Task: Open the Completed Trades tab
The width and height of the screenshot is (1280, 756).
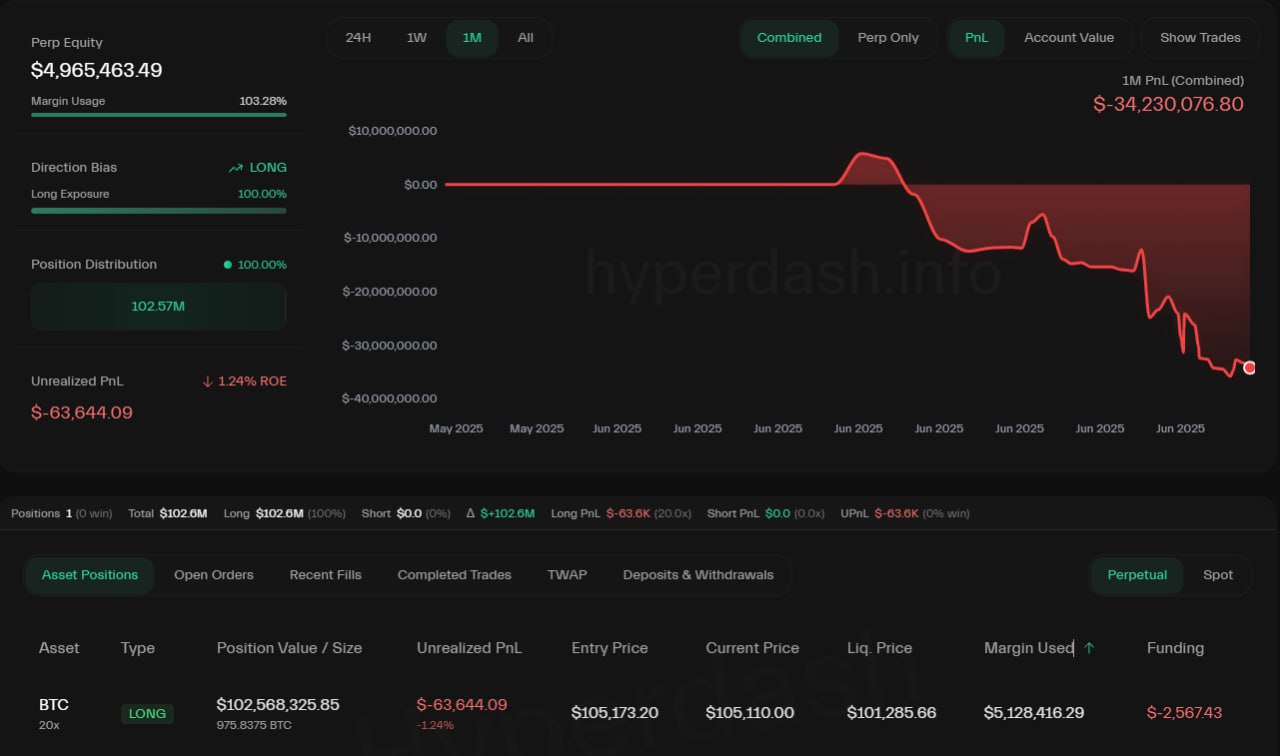Action: (454, 575)
